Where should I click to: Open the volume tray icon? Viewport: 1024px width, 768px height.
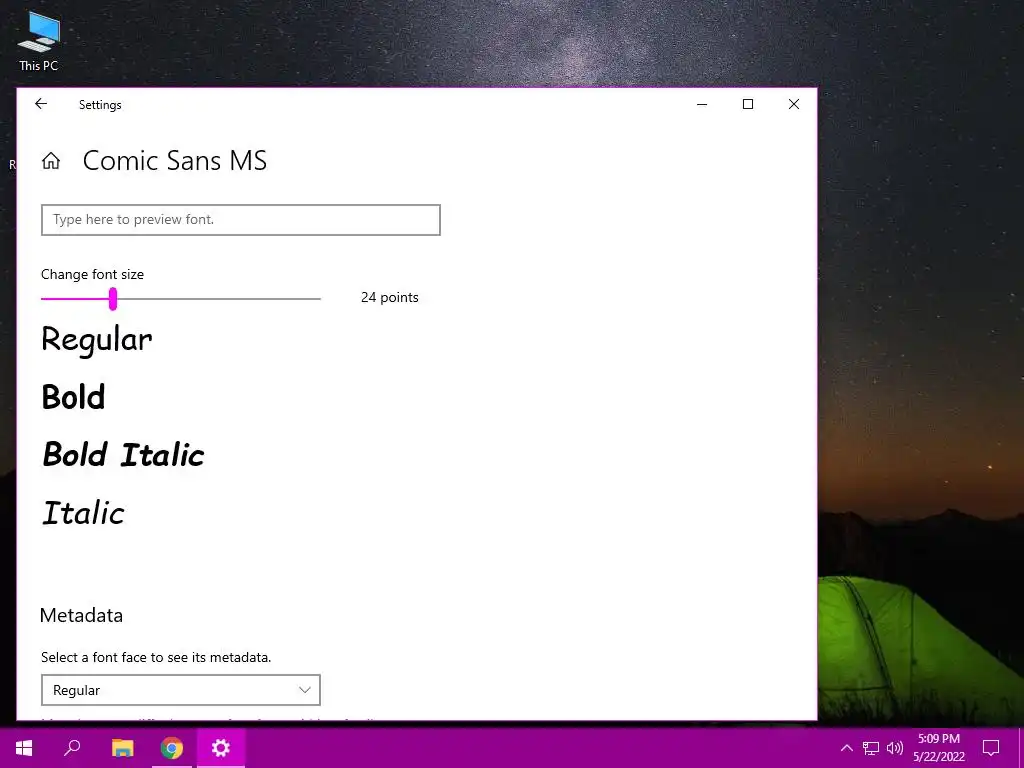point(895,748)
